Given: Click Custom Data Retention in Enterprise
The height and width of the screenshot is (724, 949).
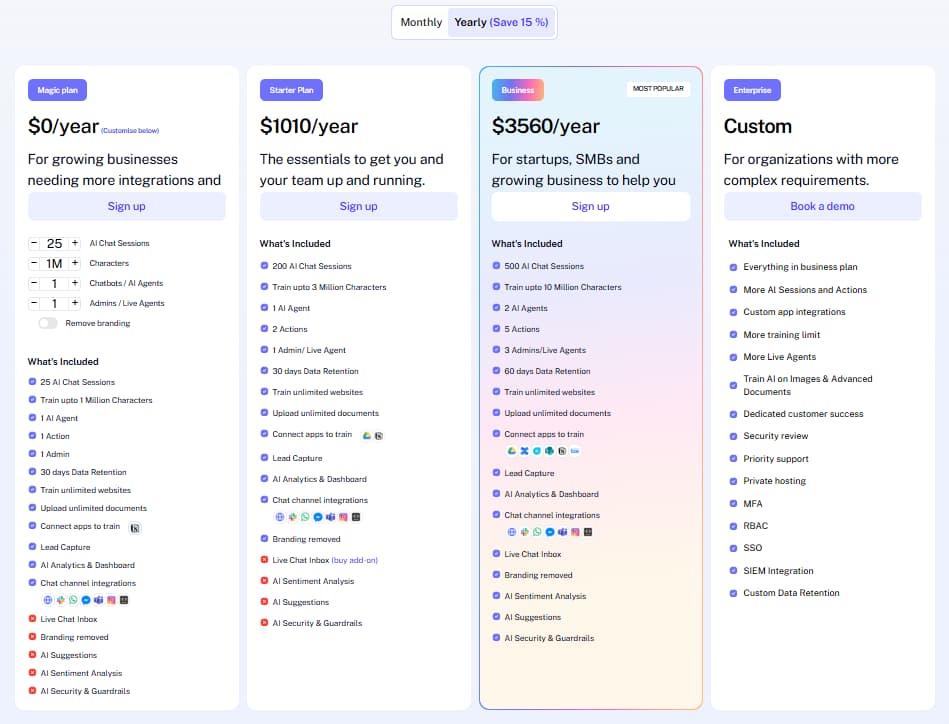Looking at the screenshot, I should 791,593.
